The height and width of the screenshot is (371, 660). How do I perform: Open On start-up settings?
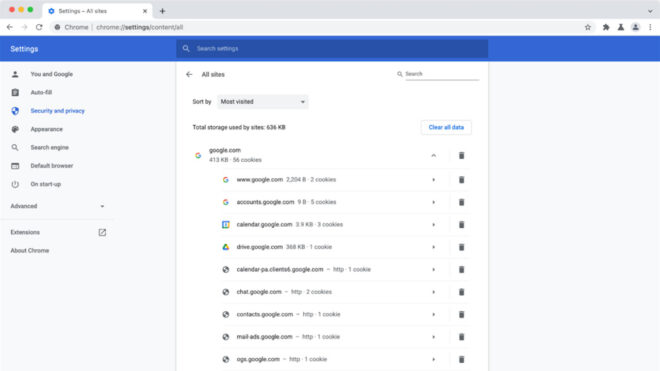[45, 184]
